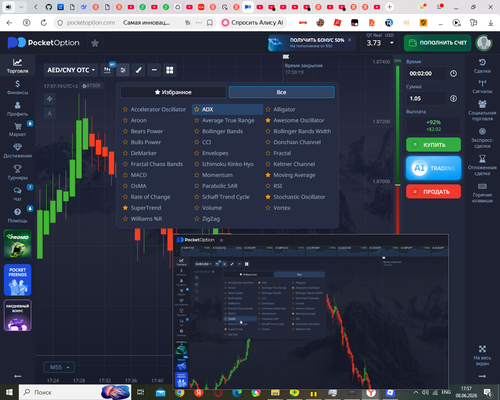This screenshot has height=400, width=500.
Task: Unfavorite Moving Average star
Action: 268,175
